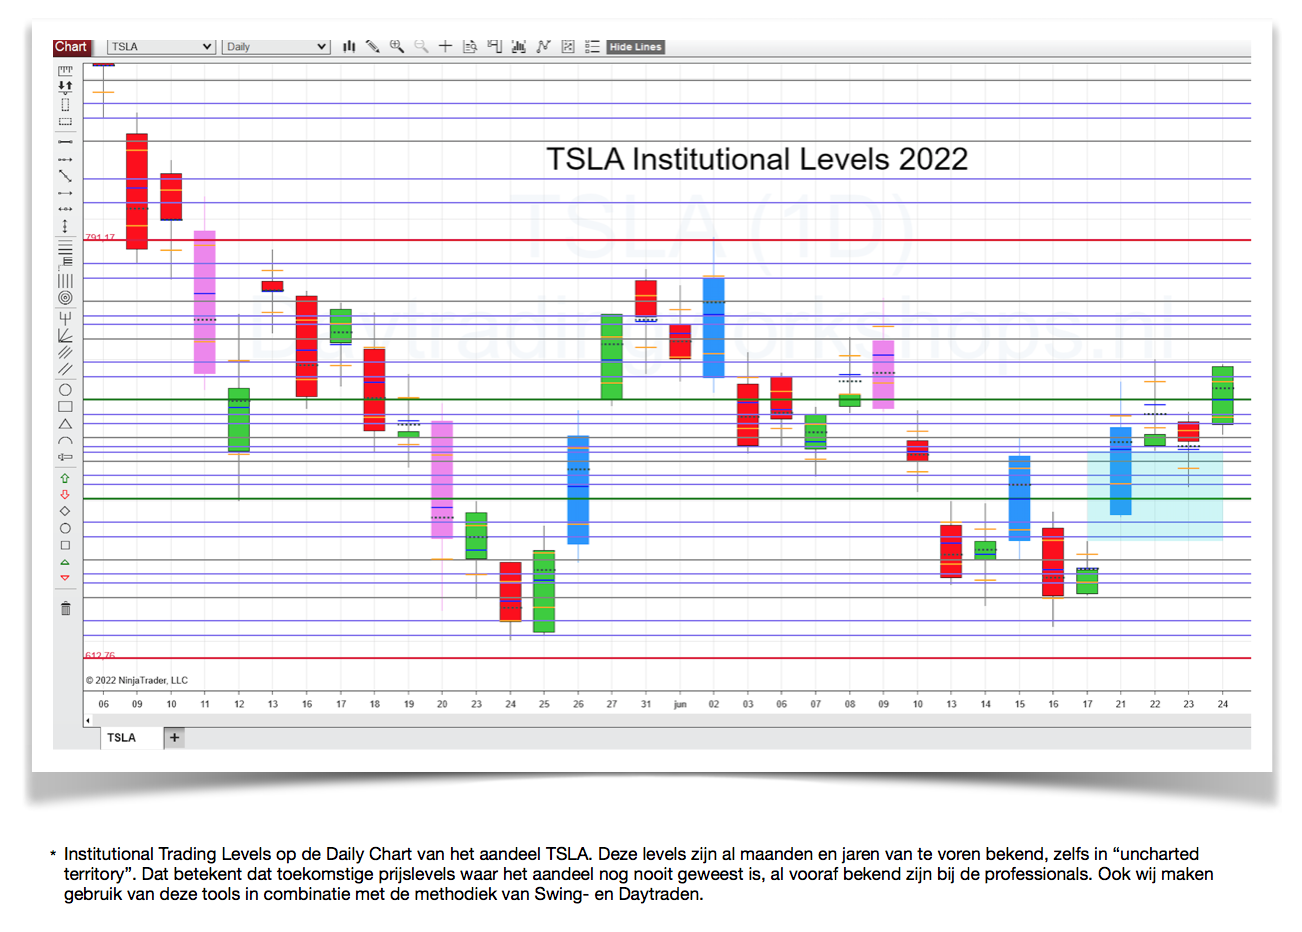Select the small square marker tool
The height and width of the screenshot is (932, 1302).
(x=65, y=545)
